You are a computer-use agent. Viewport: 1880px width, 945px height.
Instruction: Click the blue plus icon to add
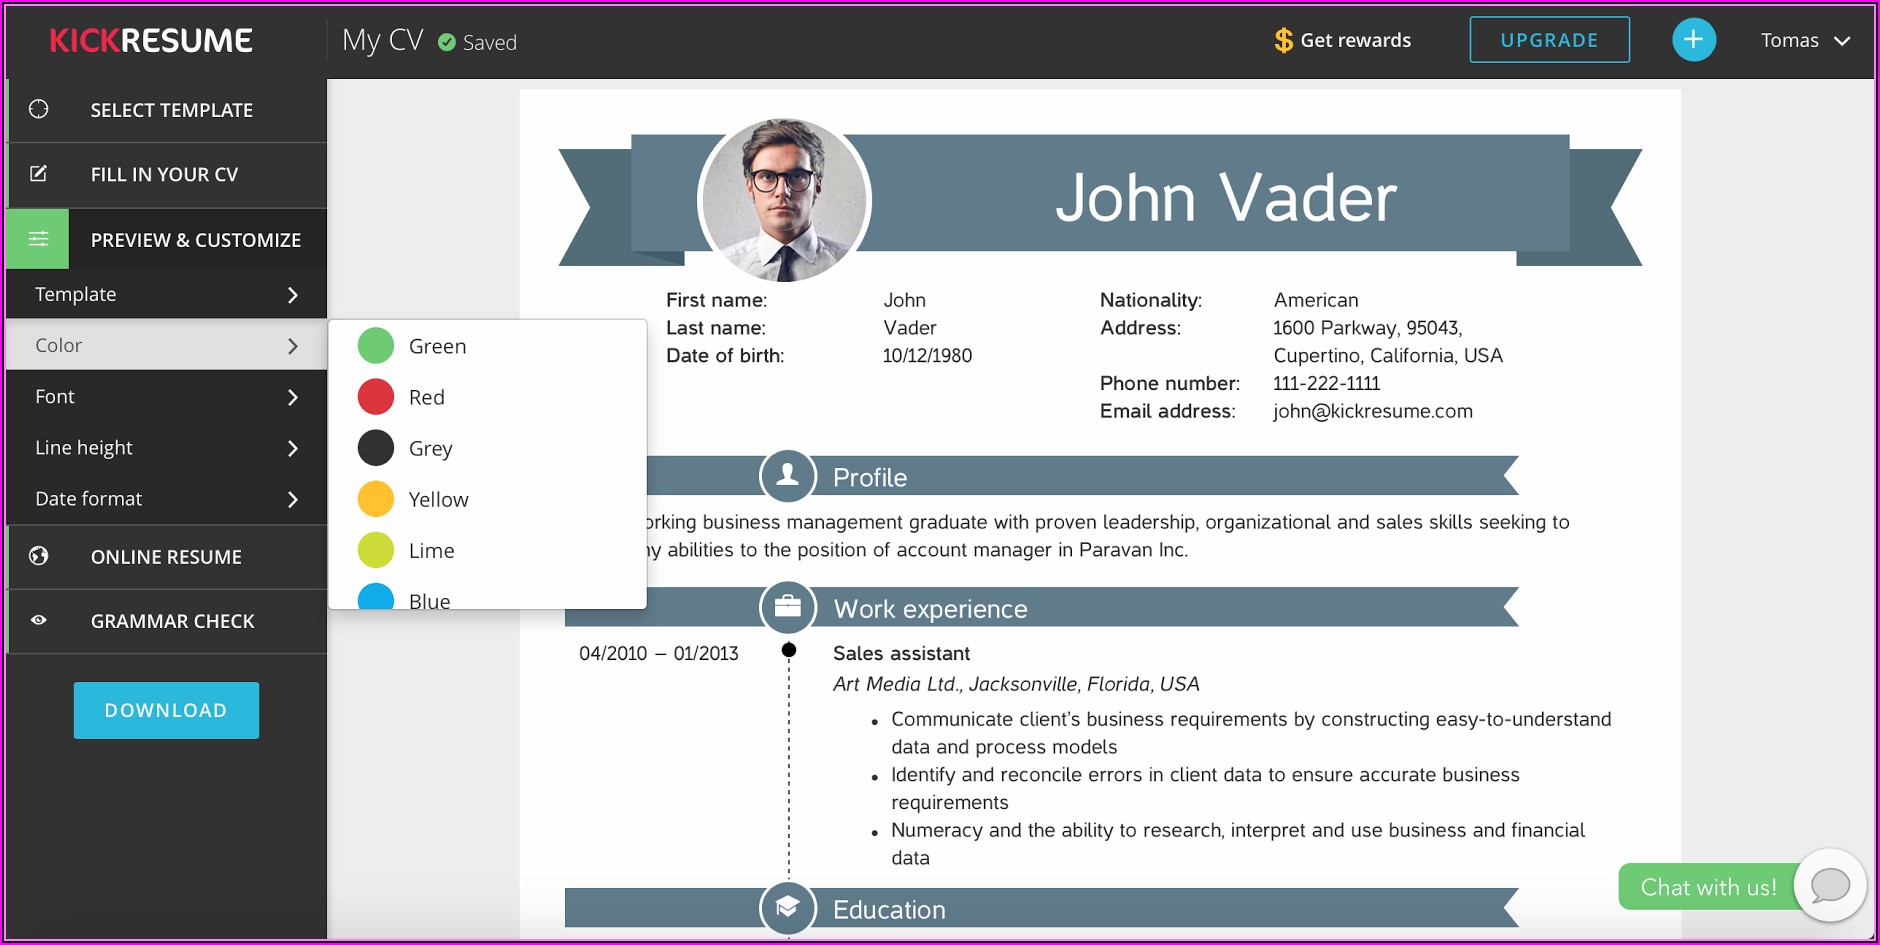tap(1693, 40)
